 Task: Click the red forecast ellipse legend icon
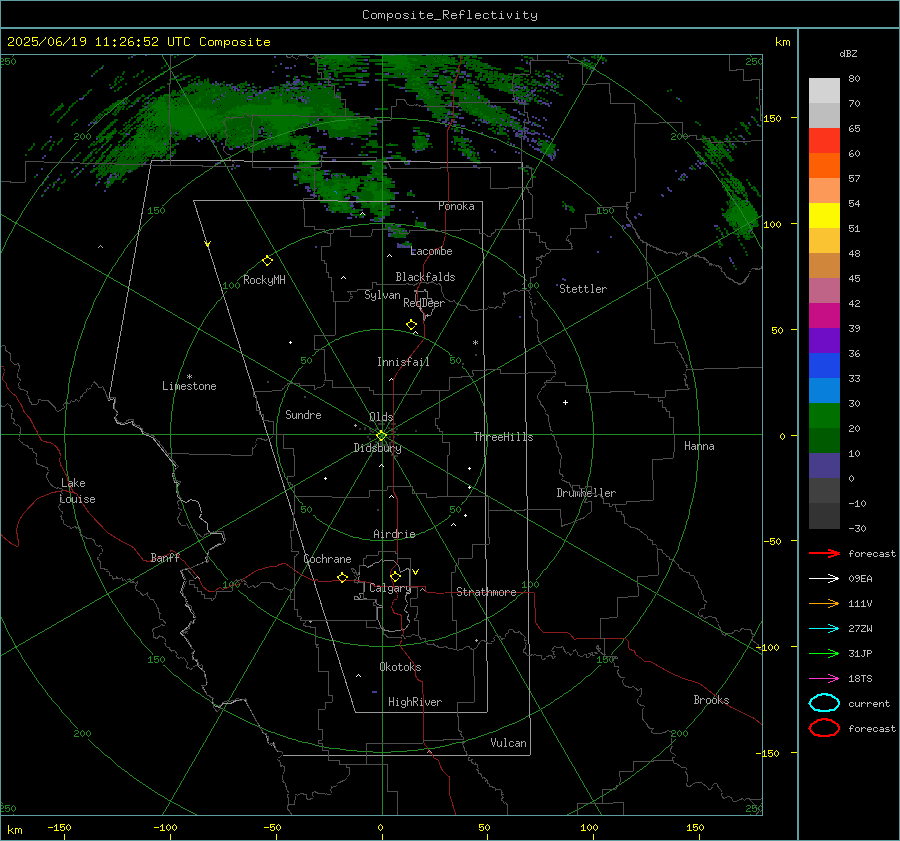tap(824, 728)
